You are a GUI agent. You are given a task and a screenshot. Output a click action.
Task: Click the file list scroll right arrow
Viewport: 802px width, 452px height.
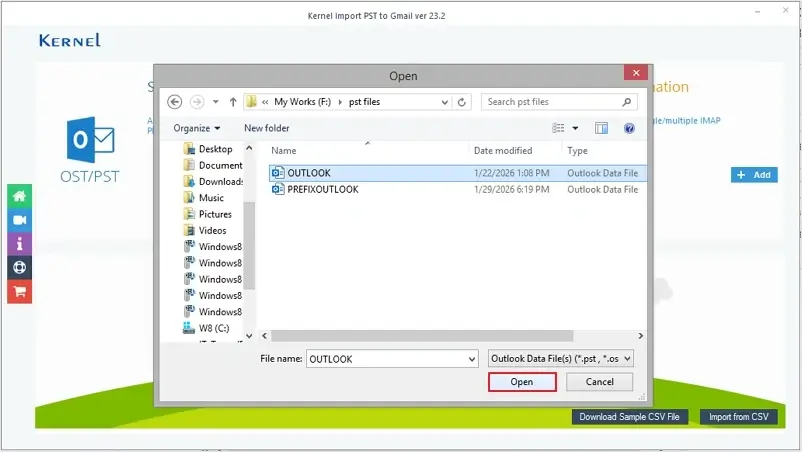pyautogui.click(x=640, y=336)
